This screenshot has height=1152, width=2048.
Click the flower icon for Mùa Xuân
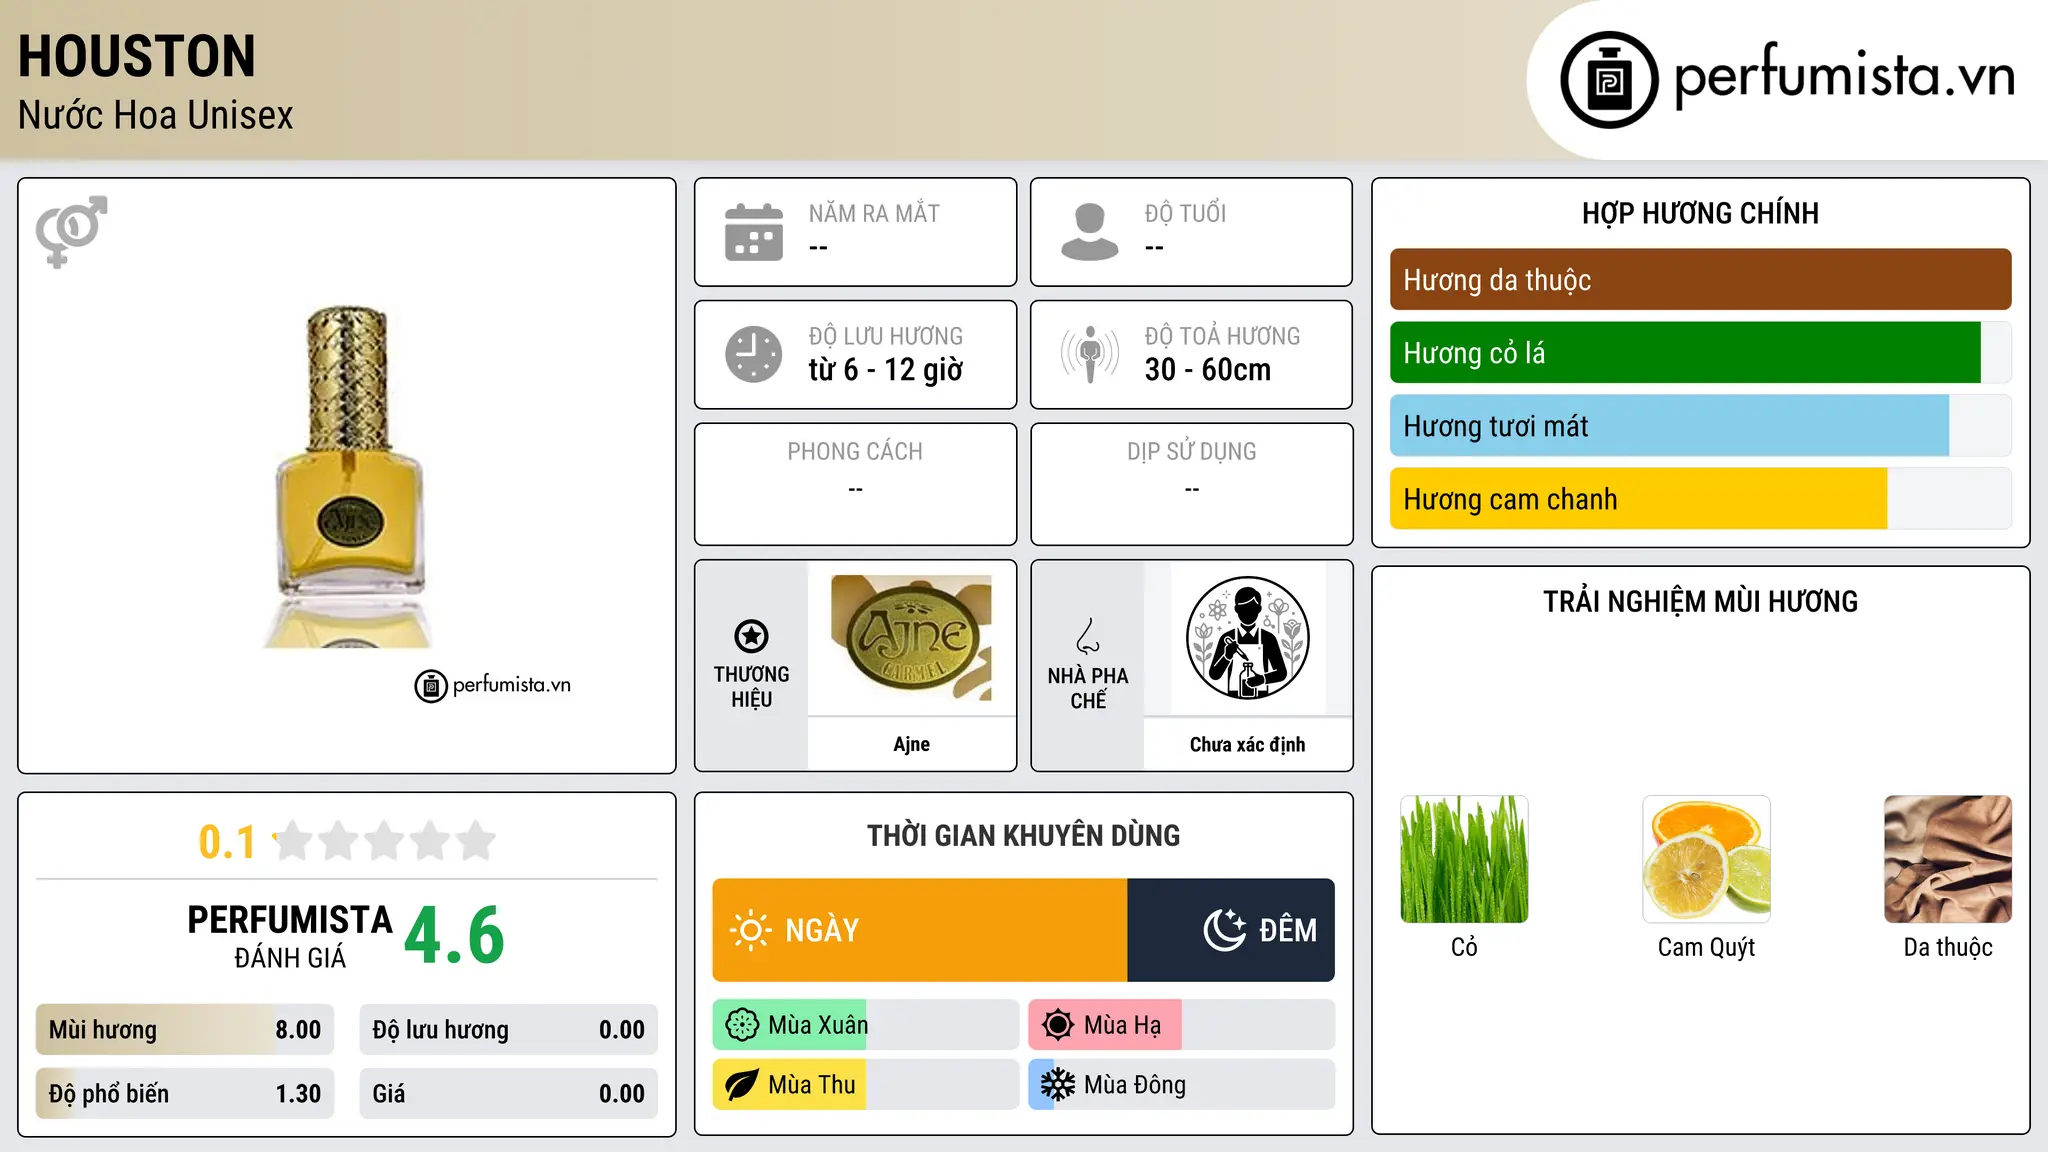click(x=742, y=1025)
